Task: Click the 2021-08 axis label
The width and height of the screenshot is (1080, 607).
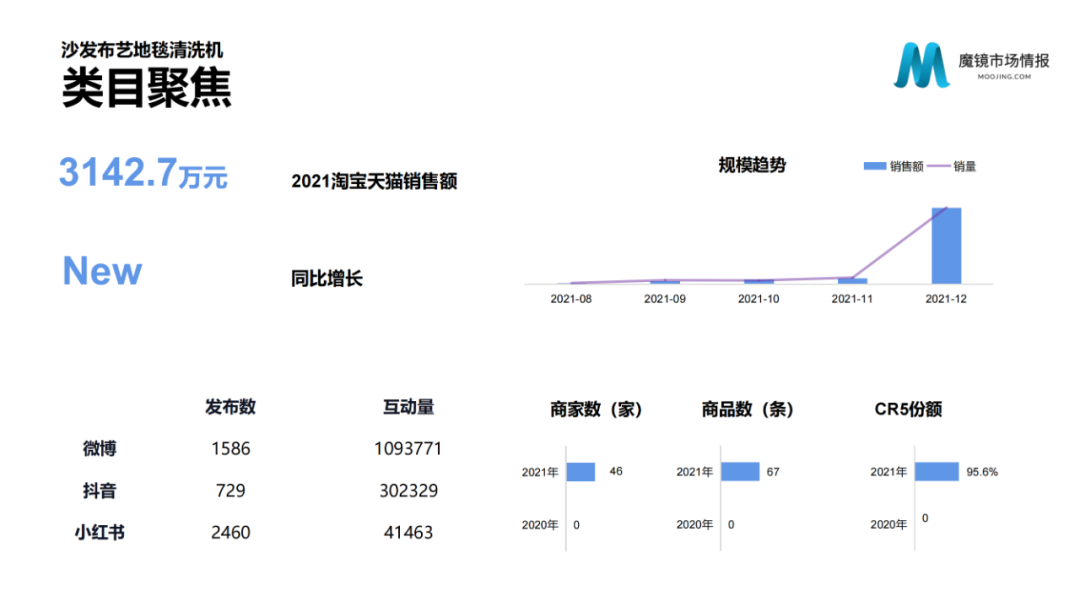Action: click(571, 299)
